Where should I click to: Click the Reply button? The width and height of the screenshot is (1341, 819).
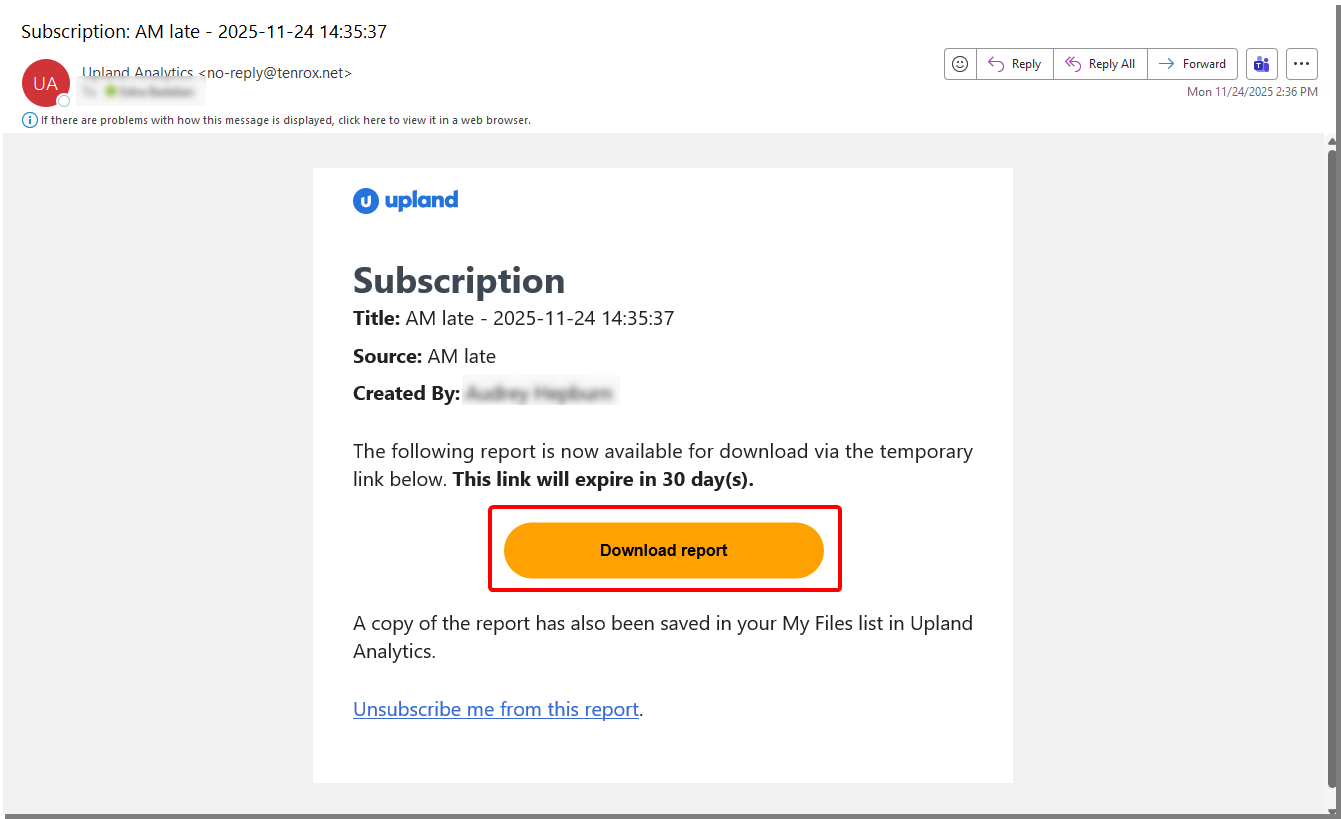[x=1015, y=64]
